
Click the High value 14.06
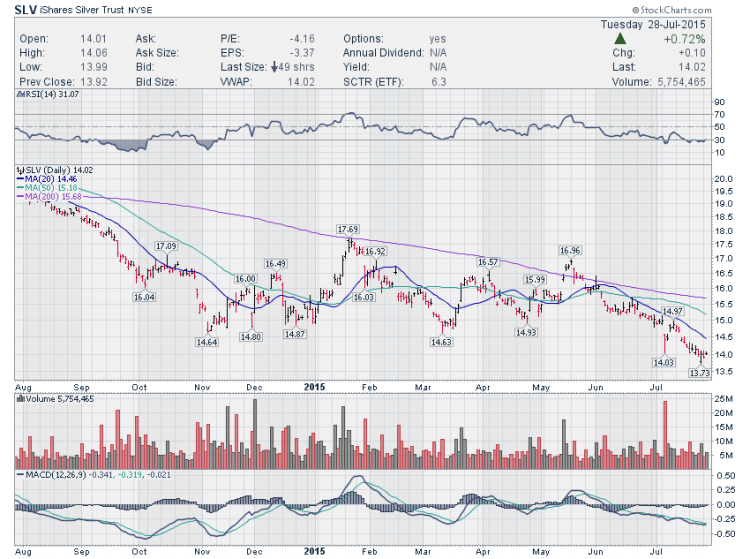click(93, 53)
